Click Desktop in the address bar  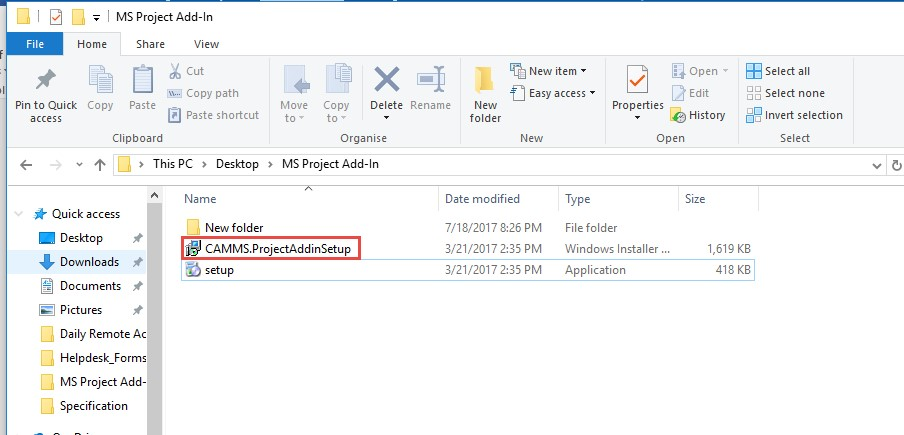(x=237, y=164)
